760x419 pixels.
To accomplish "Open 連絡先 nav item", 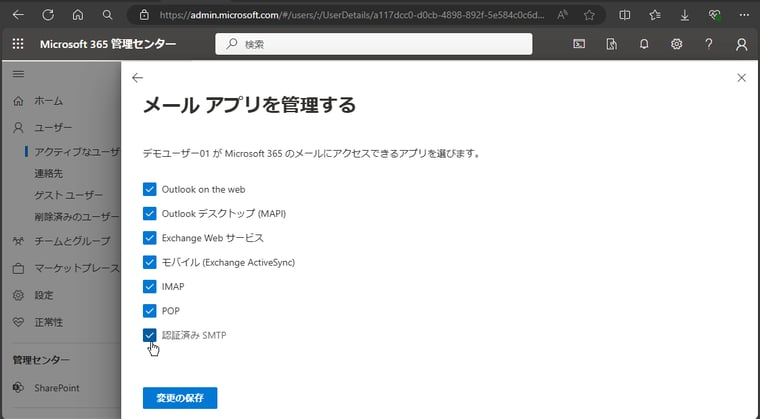I will pyautogui.click(x=48, y=173).
